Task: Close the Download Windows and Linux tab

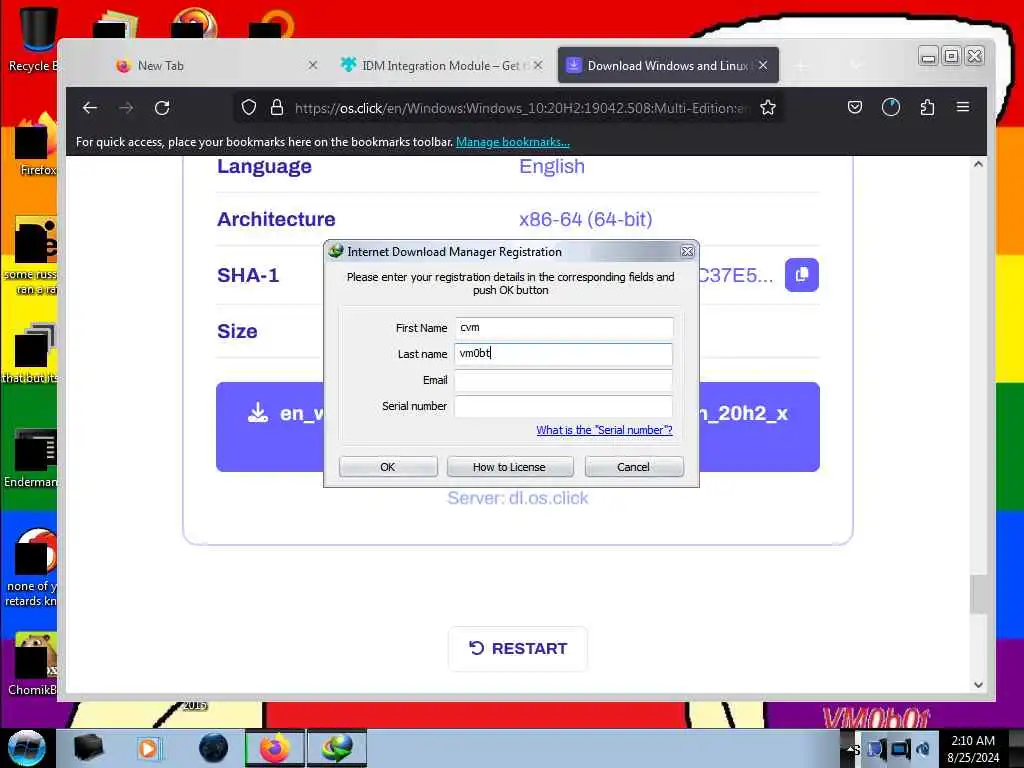Action: pos(763,65)
